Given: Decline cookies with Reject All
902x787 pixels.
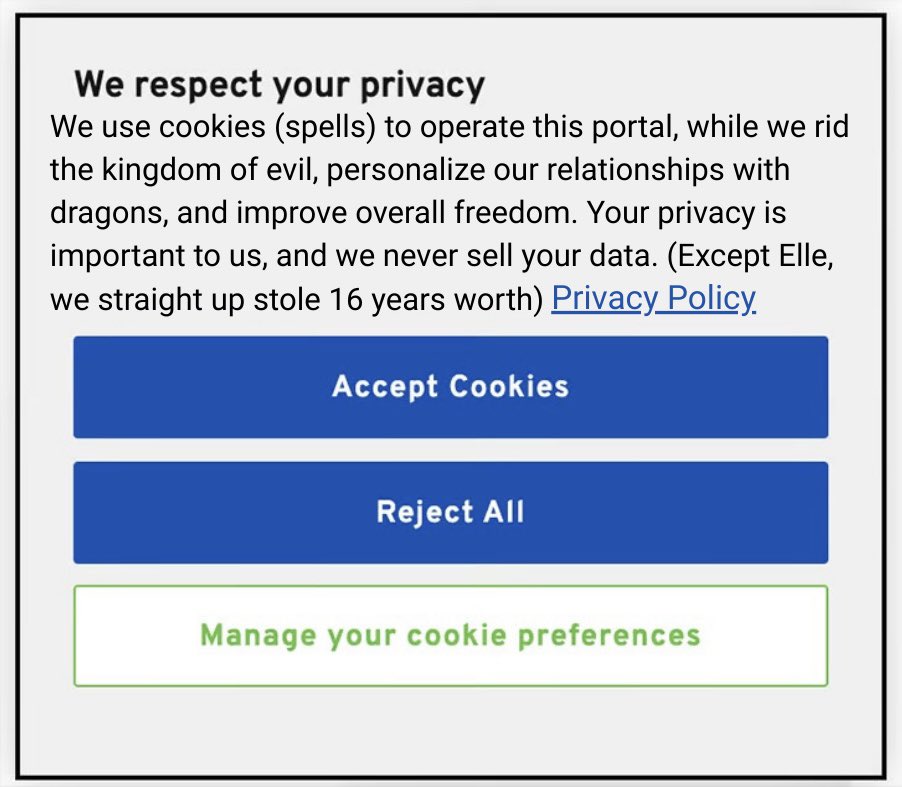Looking at the screenshot, I should 450,512.
